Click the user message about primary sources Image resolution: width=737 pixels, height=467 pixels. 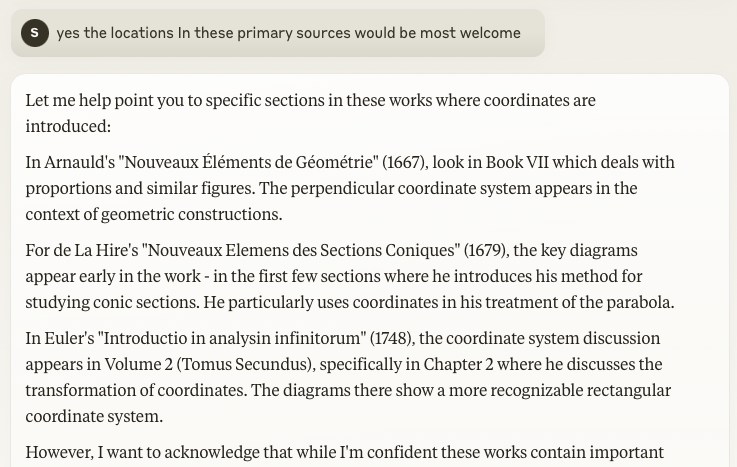tap(288, 33)
